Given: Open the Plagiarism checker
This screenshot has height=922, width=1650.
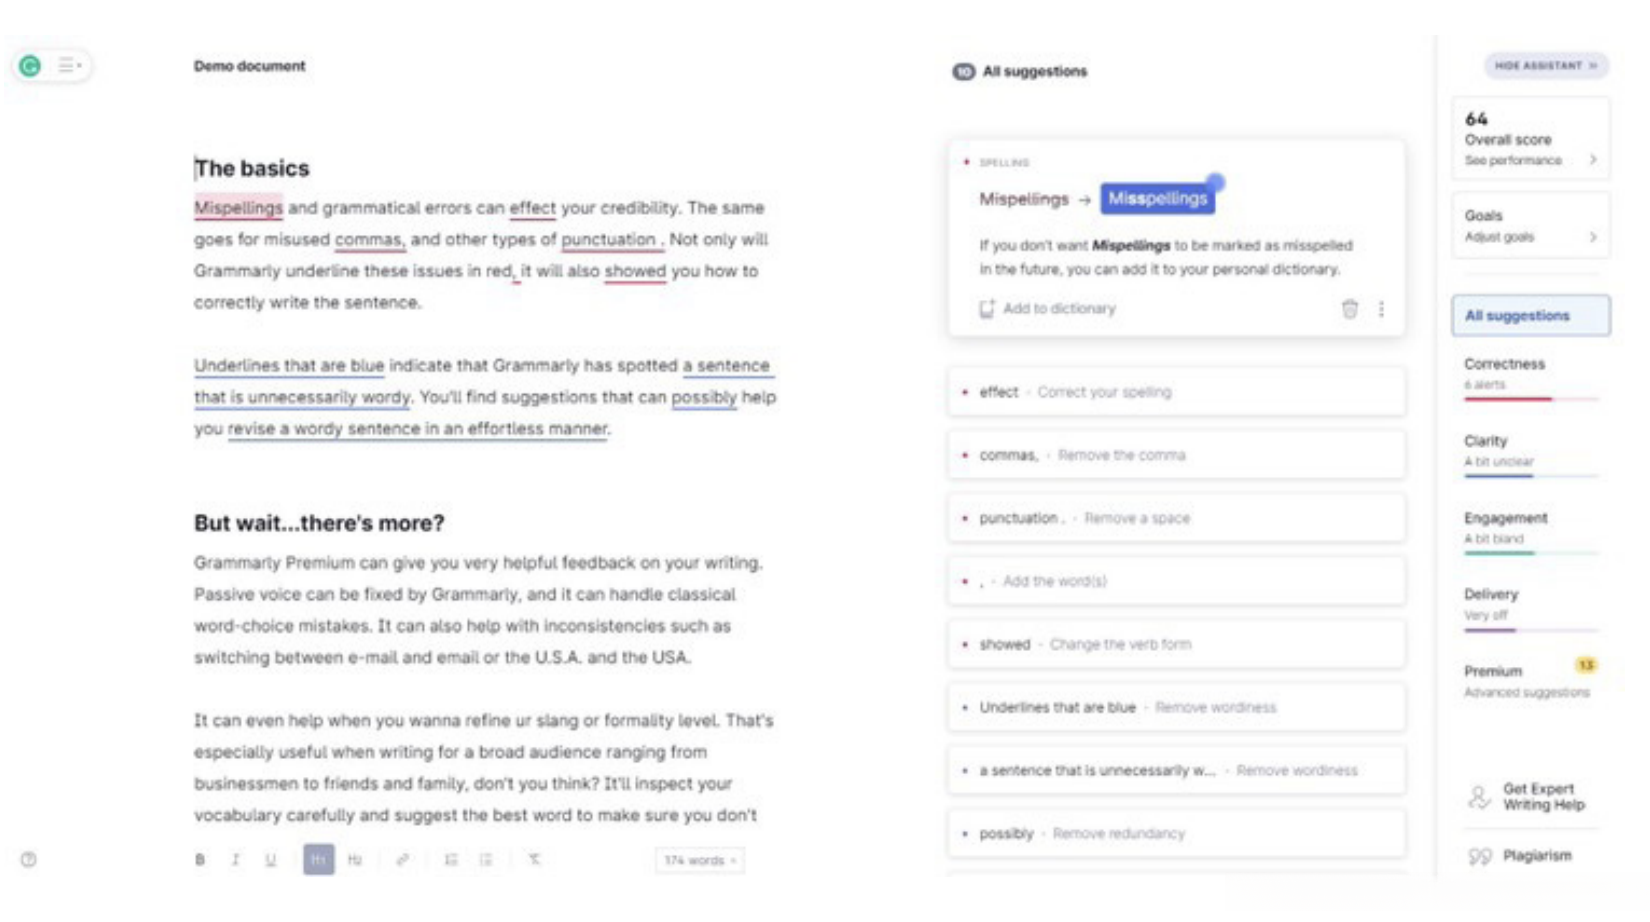Looking at the screenshot, I should (1536, 856).
